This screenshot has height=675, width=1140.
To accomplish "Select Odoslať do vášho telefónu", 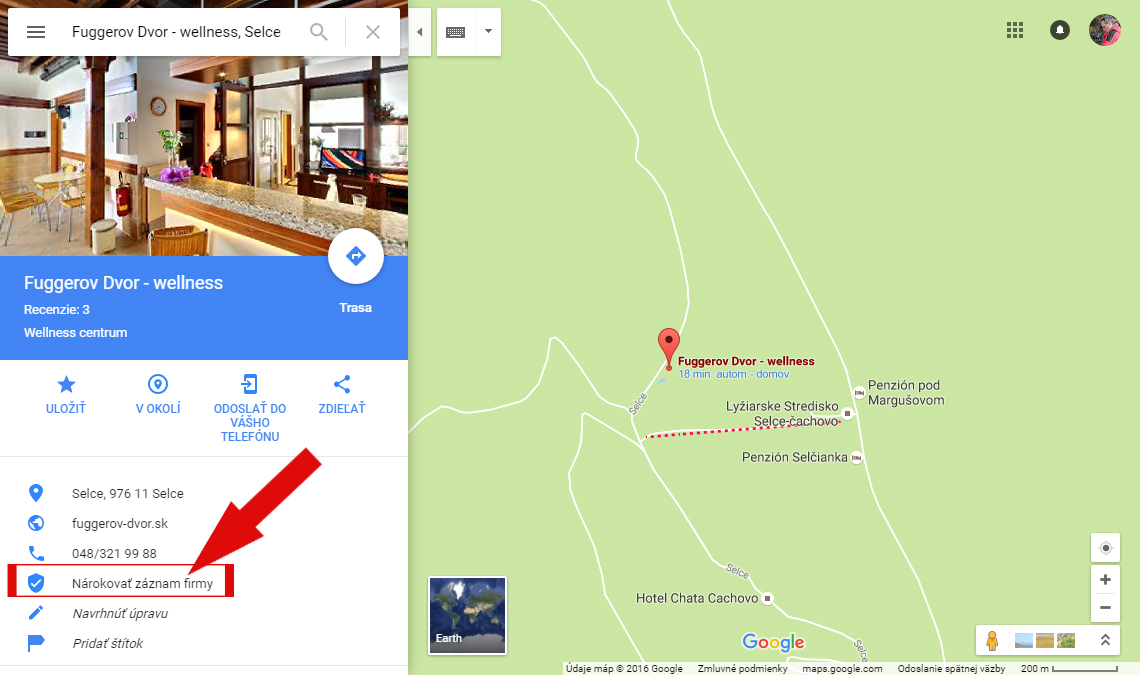I will pos(250,409).
